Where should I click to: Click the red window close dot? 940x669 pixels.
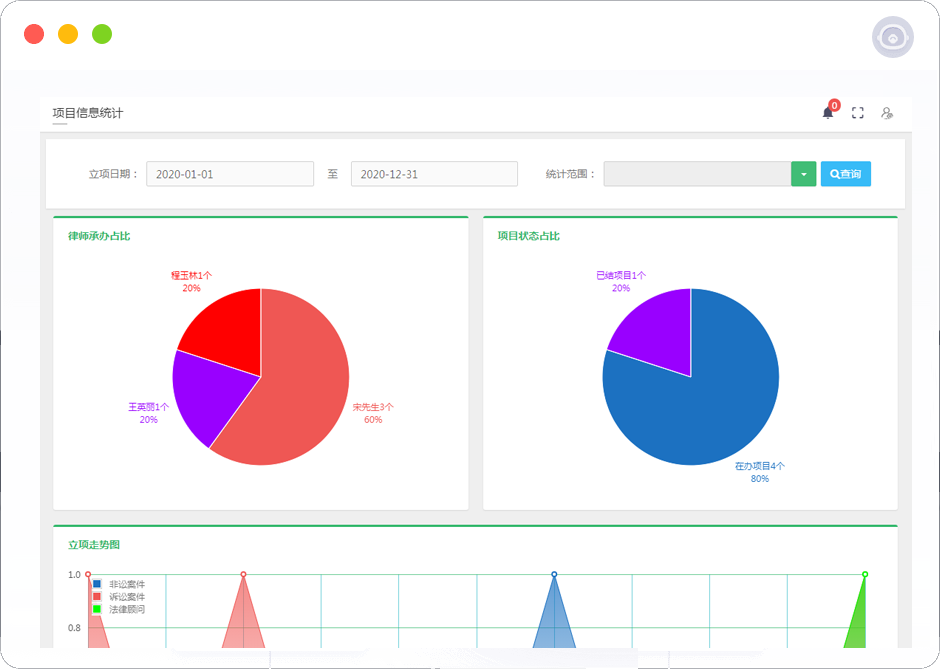pyautogui.click(x=34, y=34)
